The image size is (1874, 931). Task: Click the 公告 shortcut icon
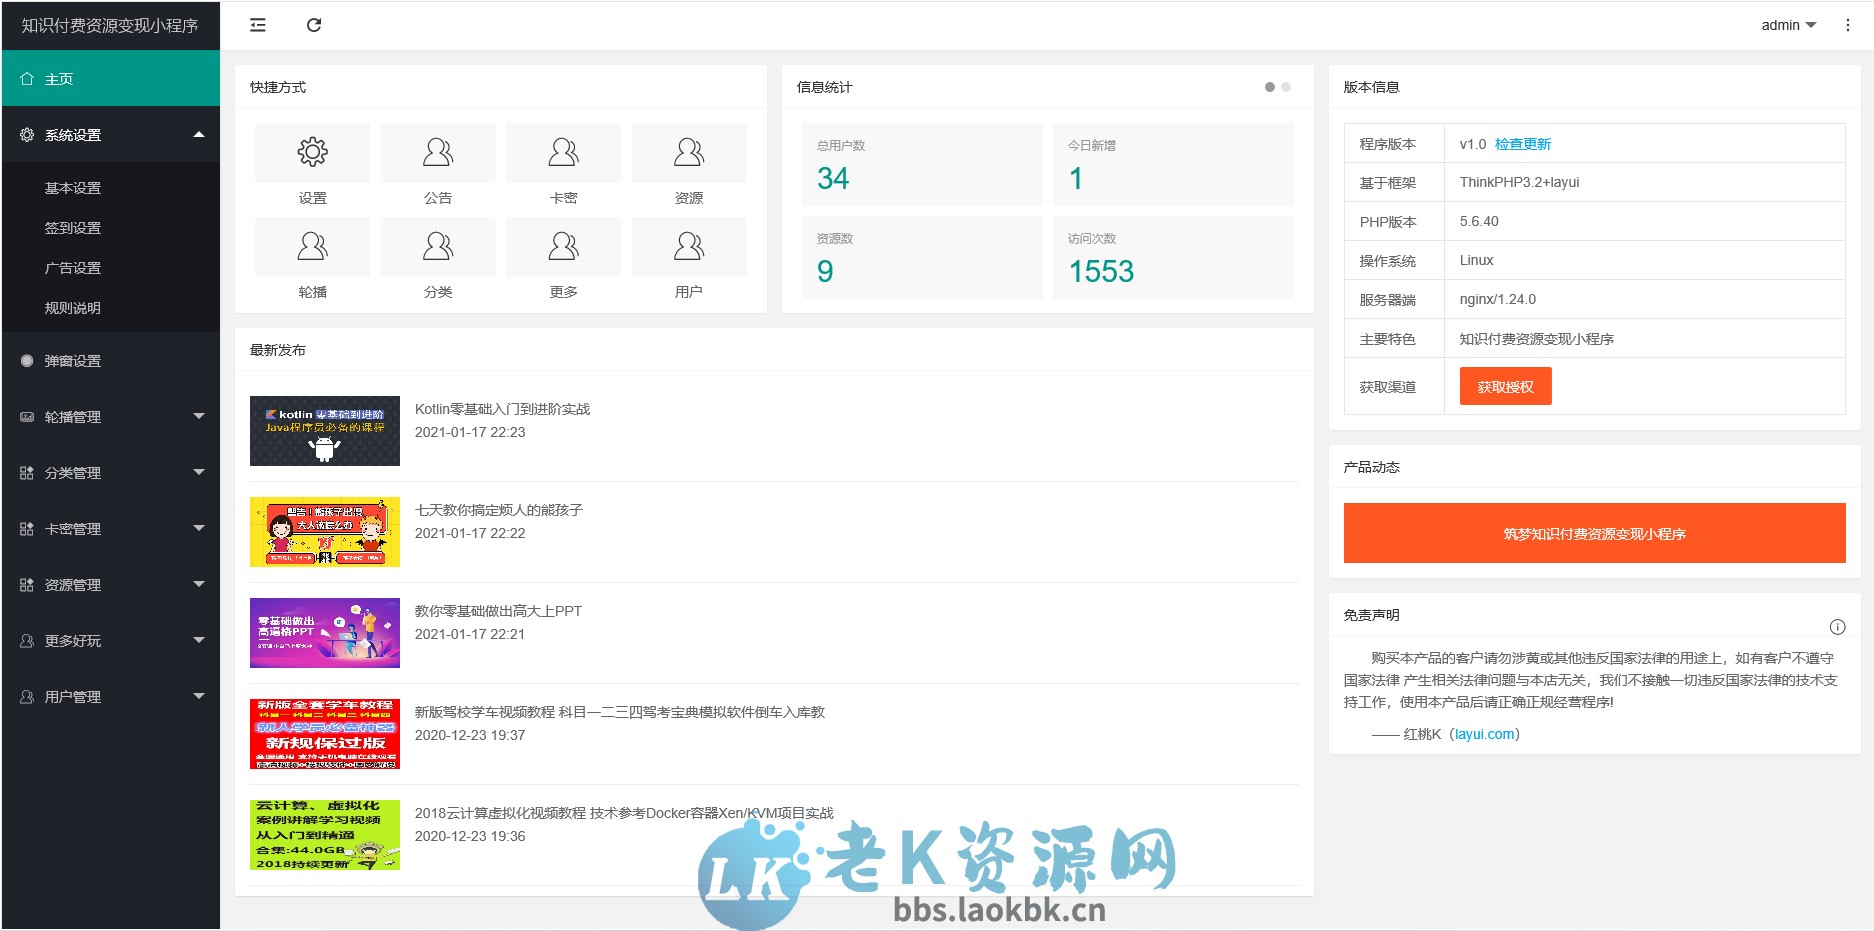click(437, 152)
